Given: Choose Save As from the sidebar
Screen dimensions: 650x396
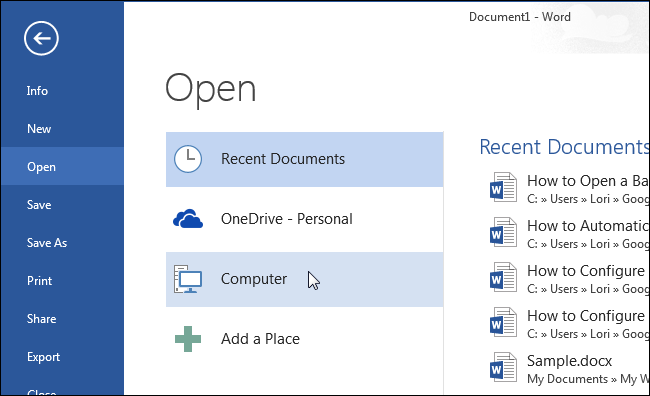Looking at the screenshot, I should coord(62,243).
